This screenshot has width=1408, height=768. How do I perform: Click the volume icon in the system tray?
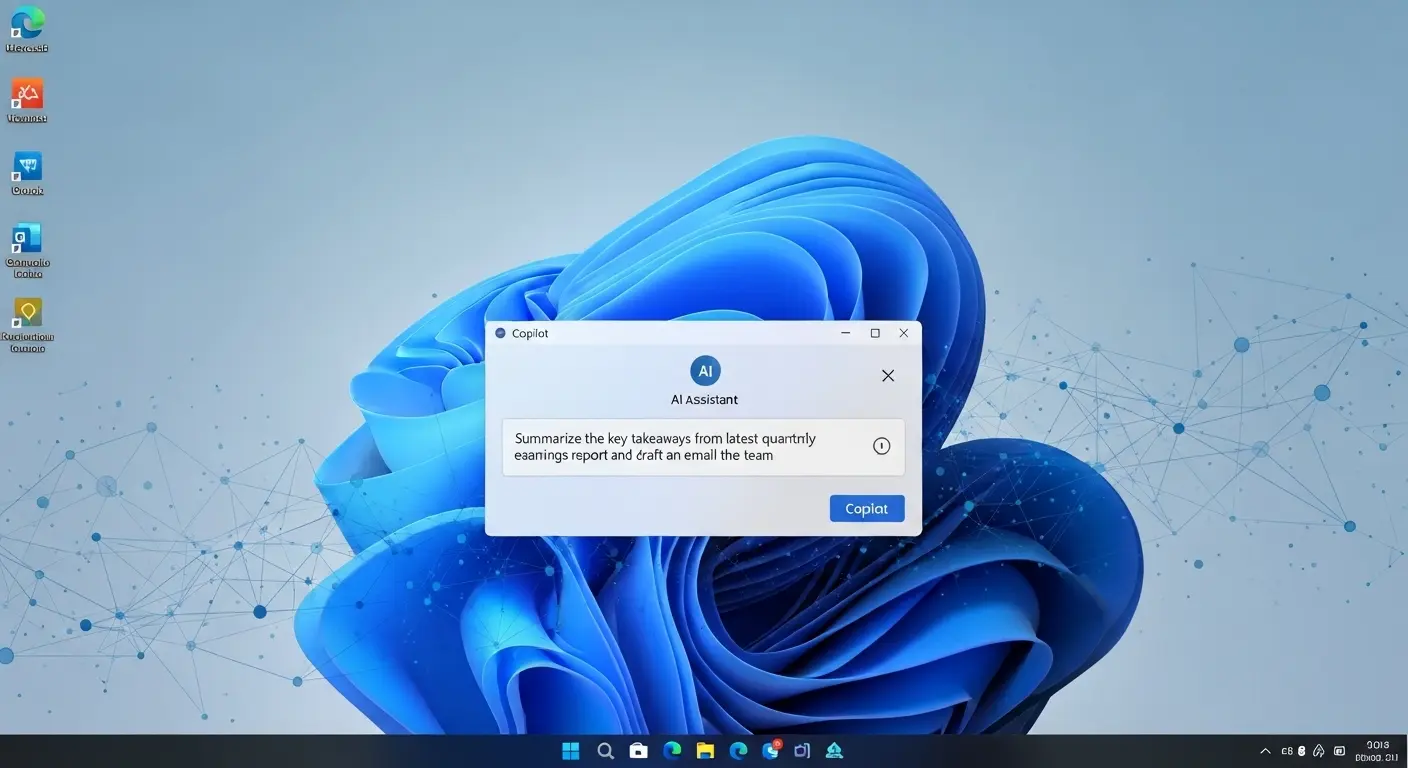1300,750
